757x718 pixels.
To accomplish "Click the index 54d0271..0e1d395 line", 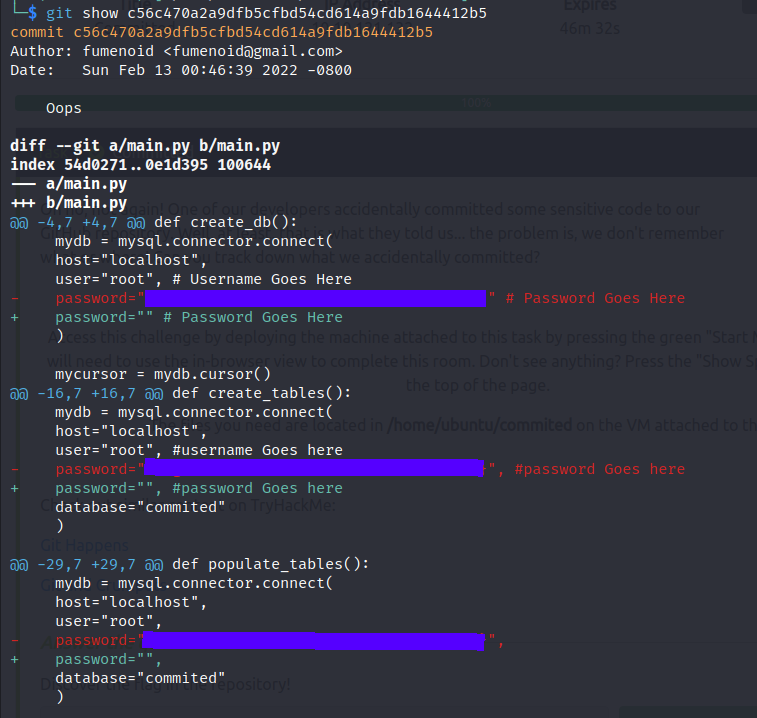I will coord(140,165).
